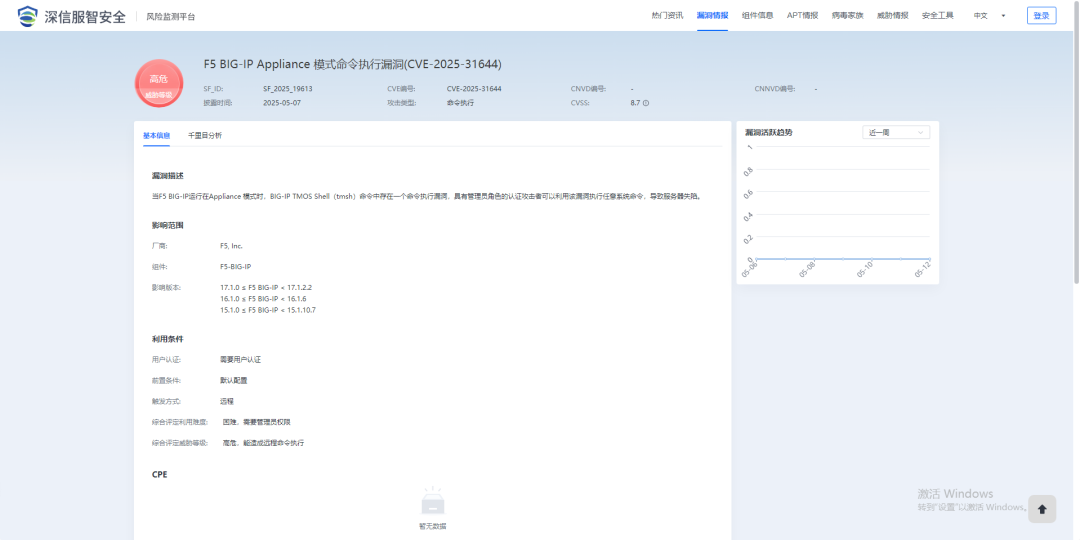Click the CPE section heading

[x=159, y=475]
